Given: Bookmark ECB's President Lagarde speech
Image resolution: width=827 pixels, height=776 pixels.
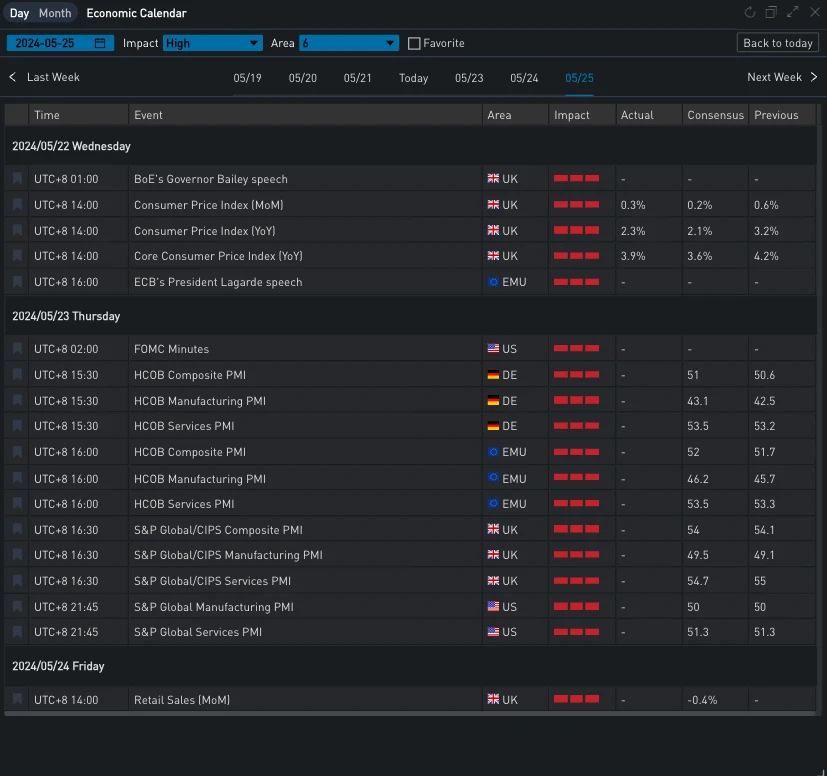Looking at the screenshot, I should [17, 282].
